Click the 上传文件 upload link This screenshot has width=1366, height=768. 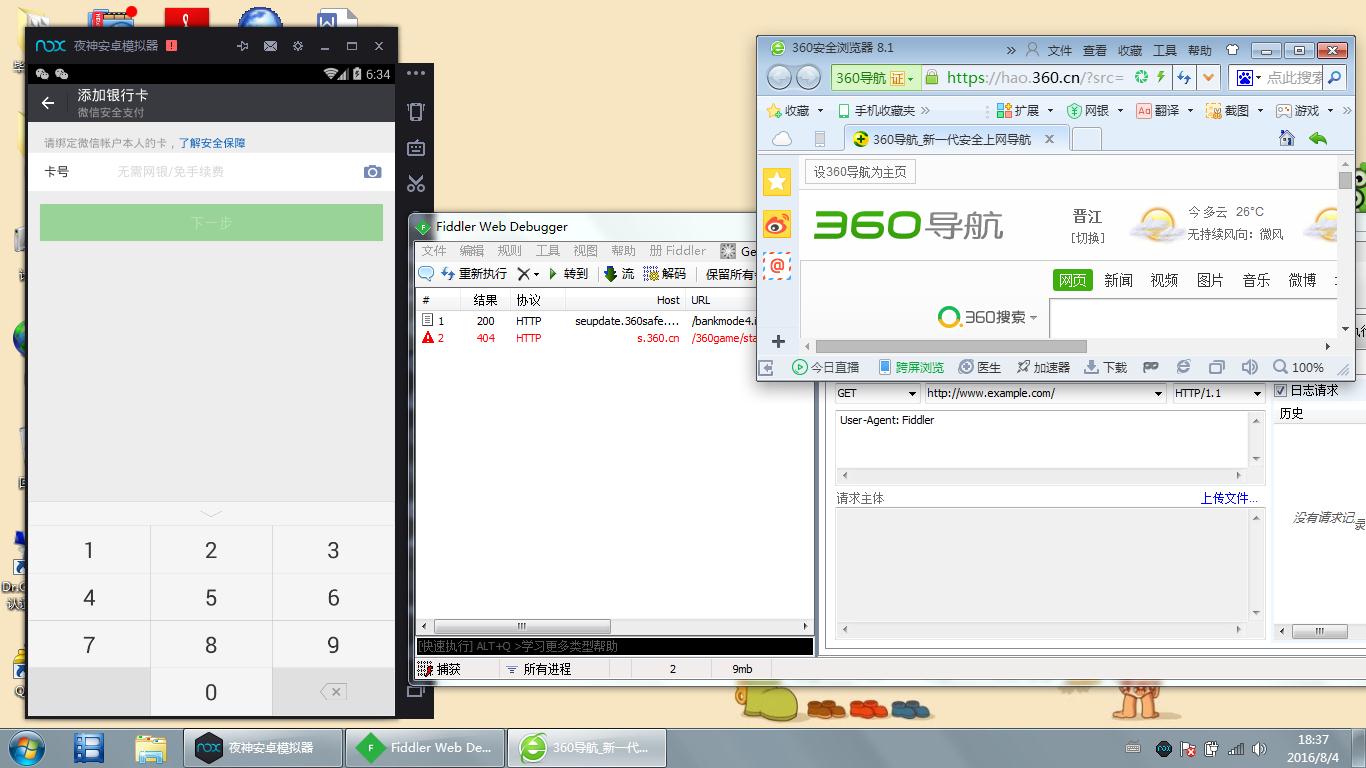[1229, 498]
